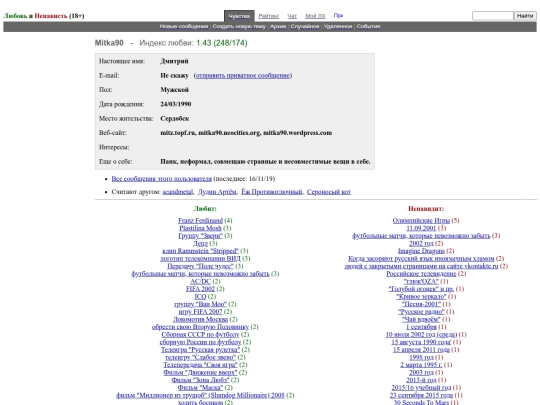Screen dimensions: 540x405
Task: Click the username heading Mitka90
Action: click(109, 43)
